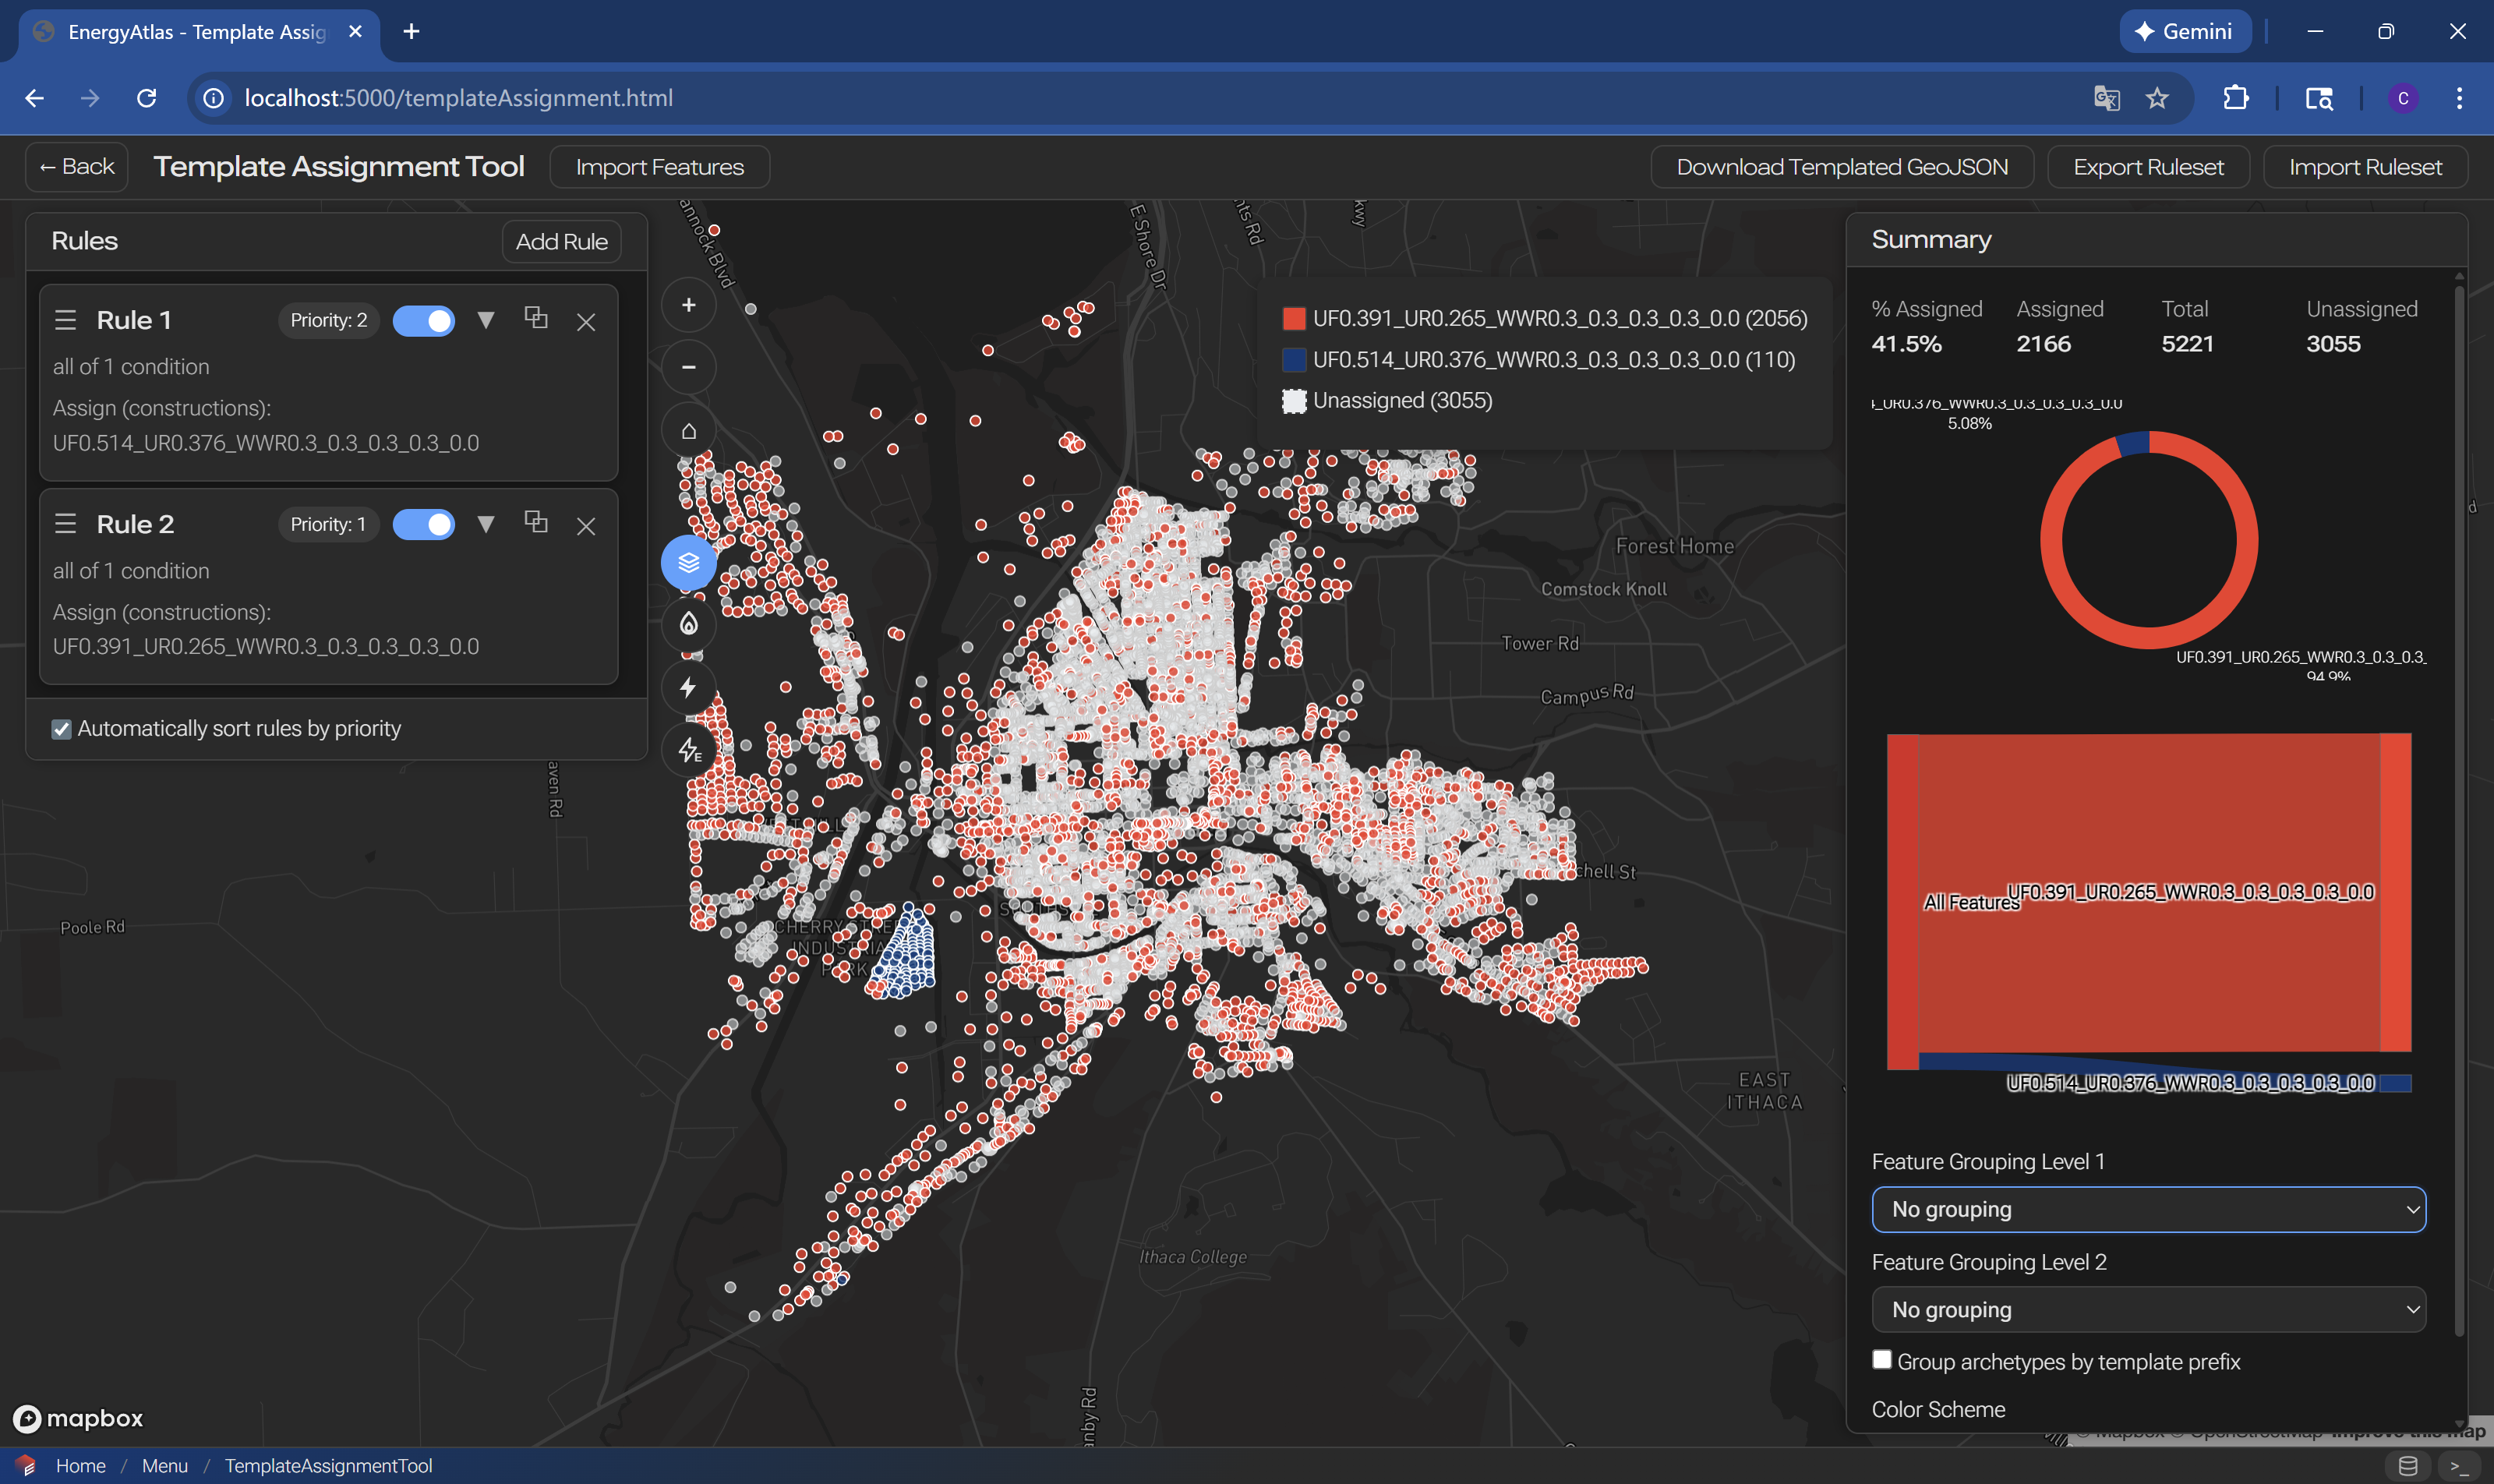Toggle the blue layers map button
Image resolution: width=2494 pixels, height=1484 pixels.
(x=688, y=563)
